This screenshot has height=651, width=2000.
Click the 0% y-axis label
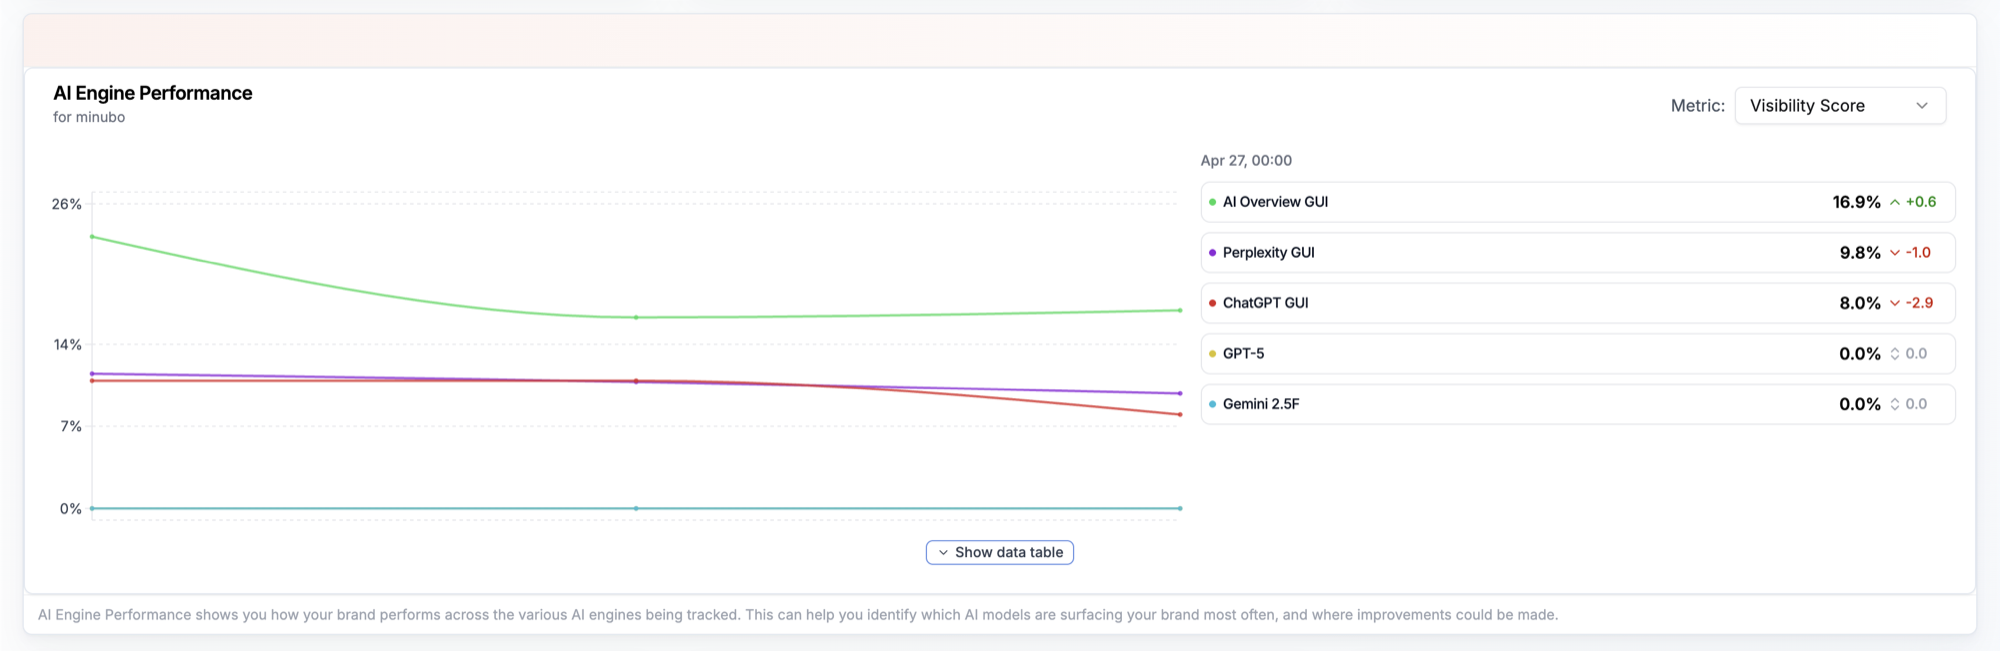coord(71,509)
